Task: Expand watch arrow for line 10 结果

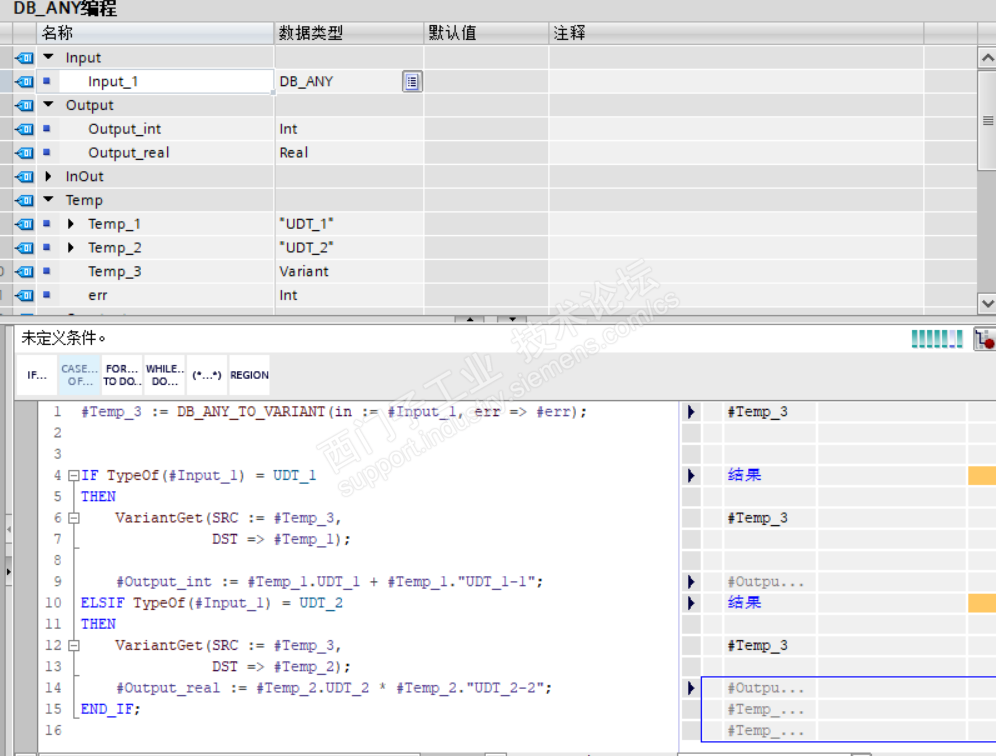Action: point(691,602)
